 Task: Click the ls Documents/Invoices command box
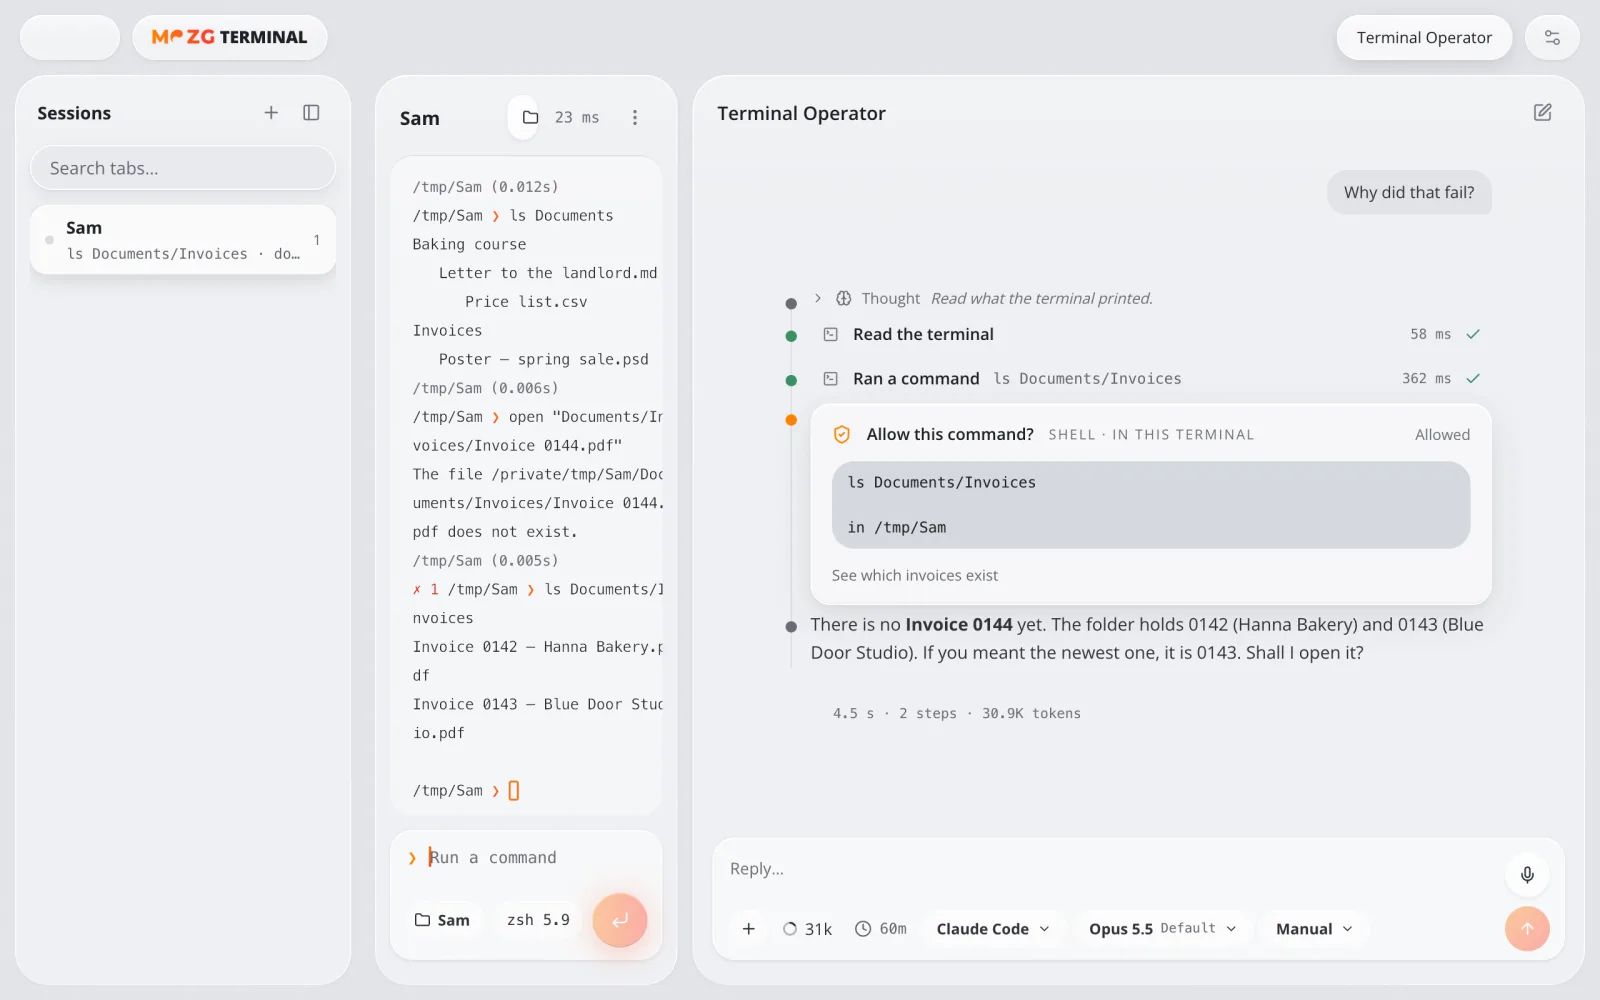[x=1151, y=505]
